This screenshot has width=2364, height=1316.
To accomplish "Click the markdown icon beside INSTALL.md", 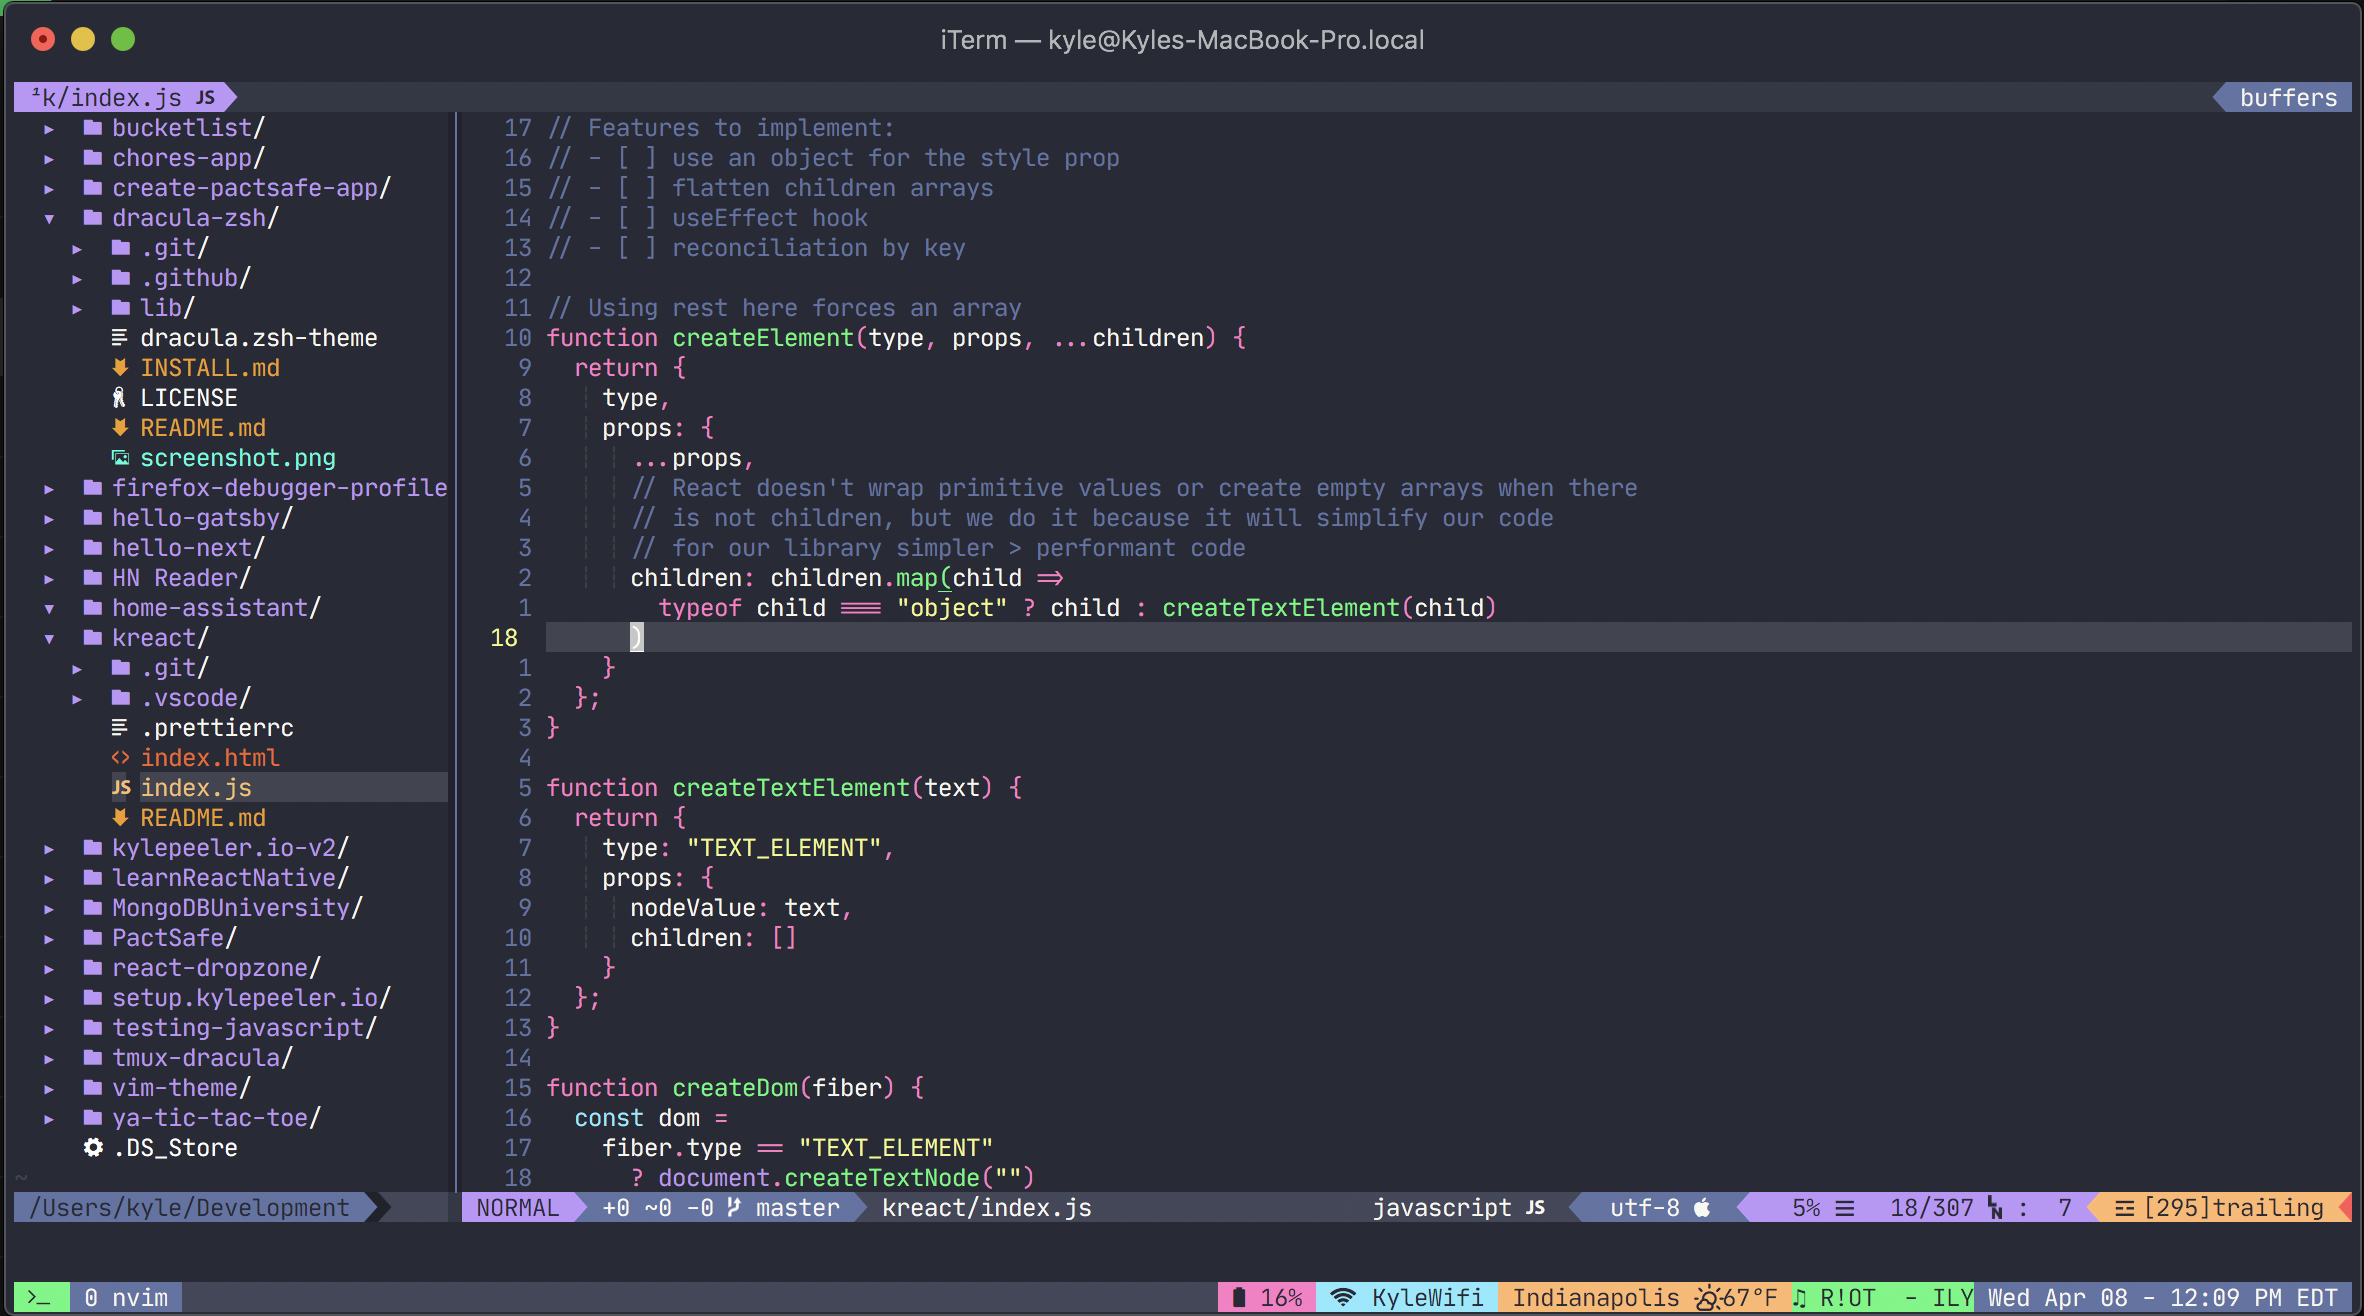I will [x=120, y=368].
